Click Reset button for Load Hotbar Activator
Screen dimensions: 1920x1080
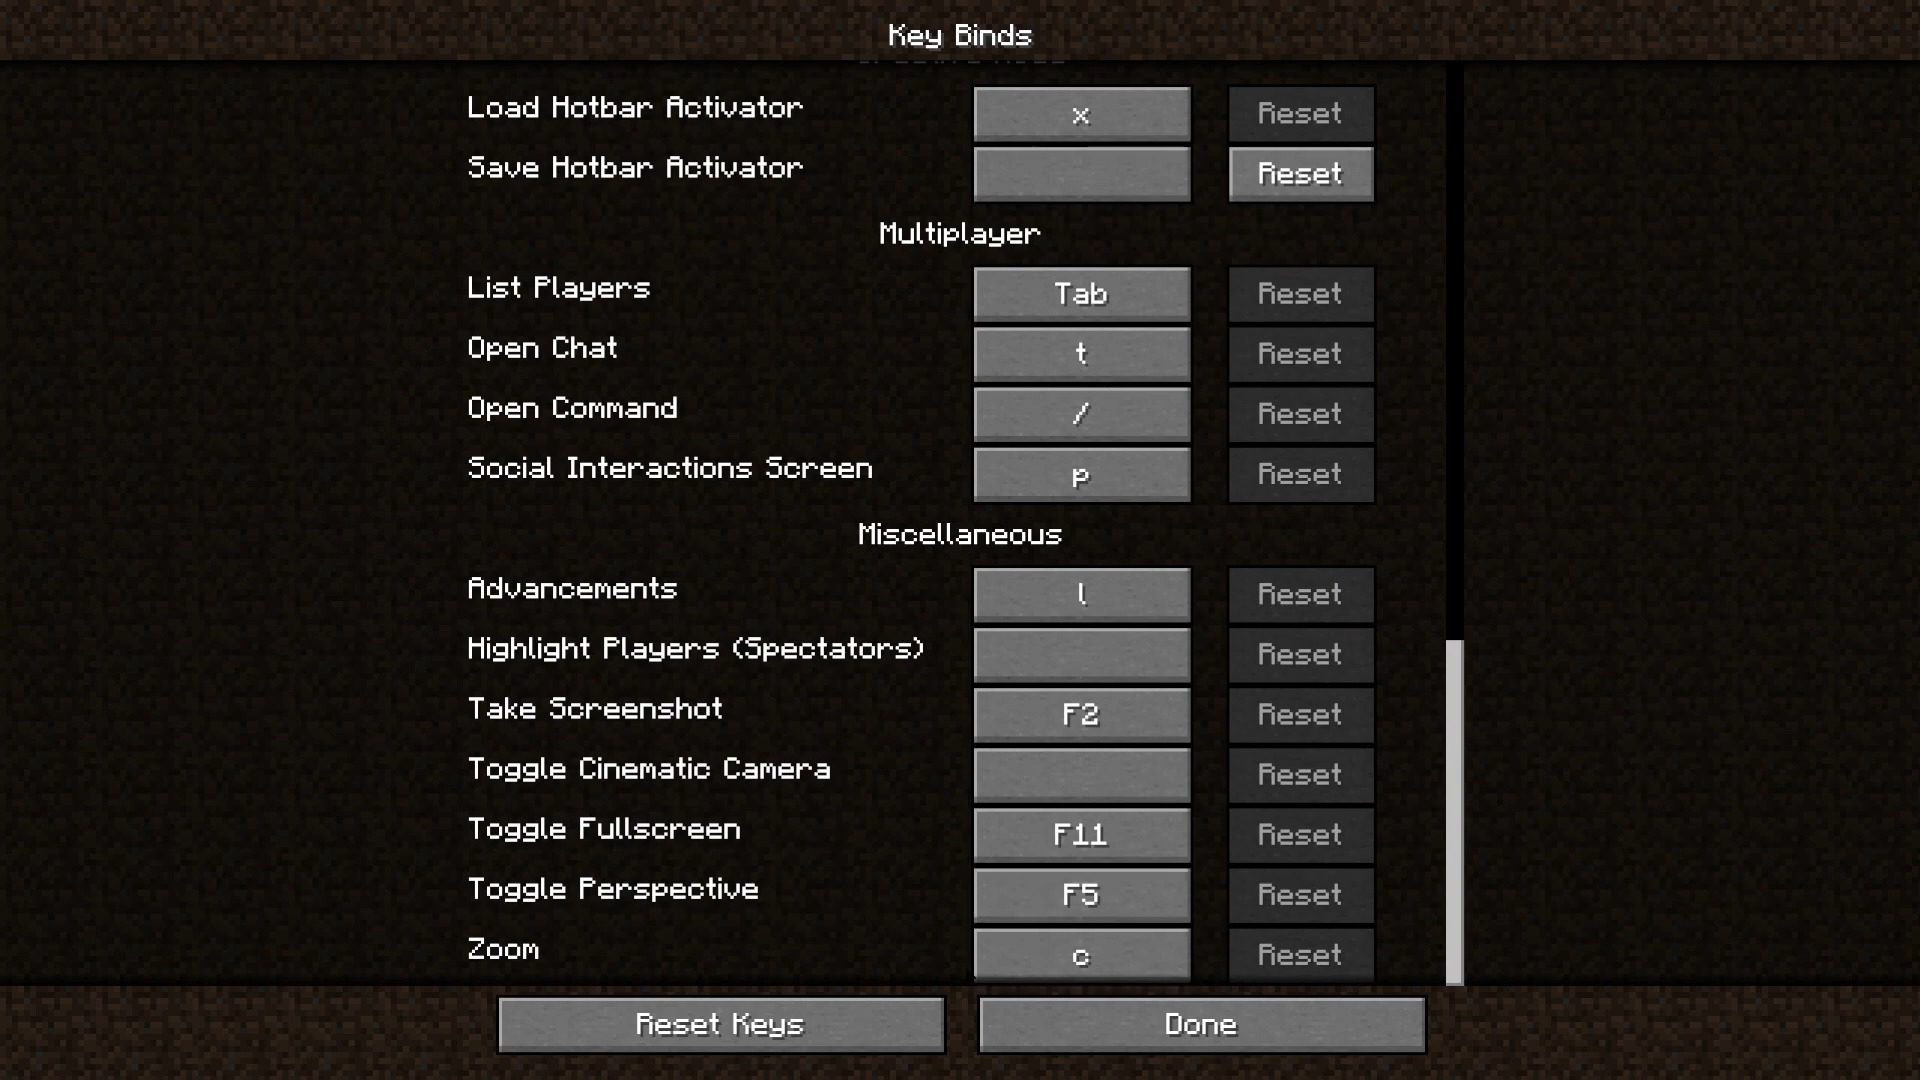1299,113
